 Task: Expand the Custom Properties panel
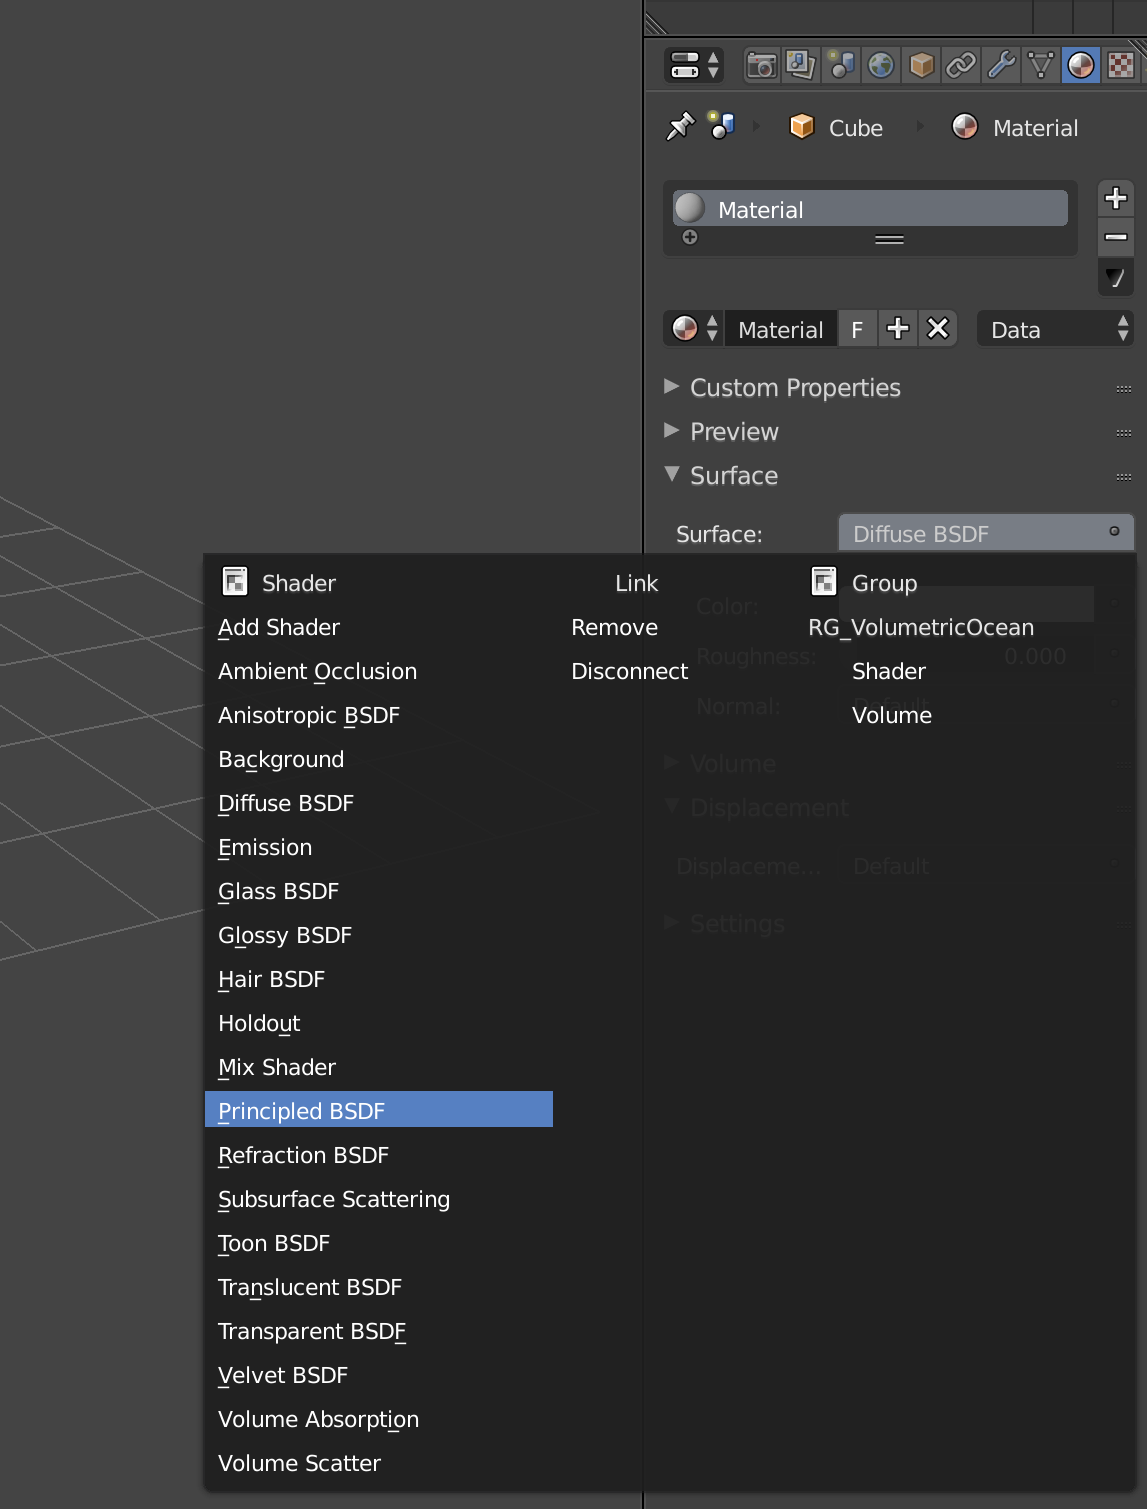[672, 387]
